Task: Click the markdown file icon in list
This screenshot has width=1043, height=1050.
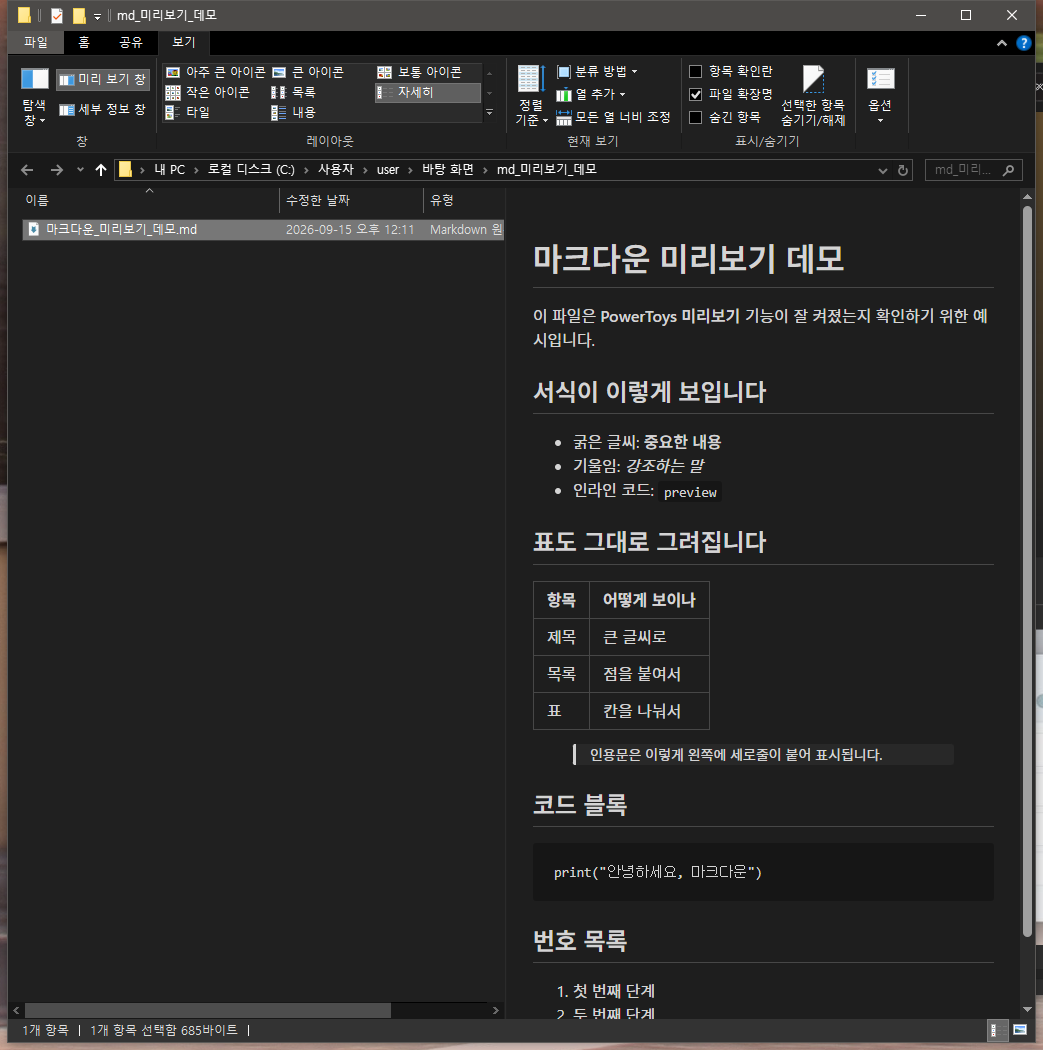Action: click(33, 230)
